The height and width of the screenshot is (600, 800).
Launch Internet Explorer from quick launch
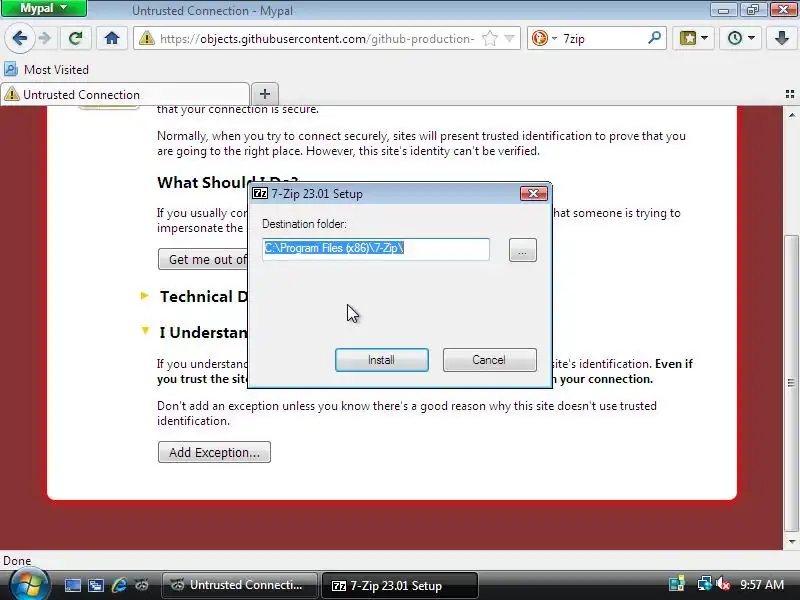coord(119,585)
